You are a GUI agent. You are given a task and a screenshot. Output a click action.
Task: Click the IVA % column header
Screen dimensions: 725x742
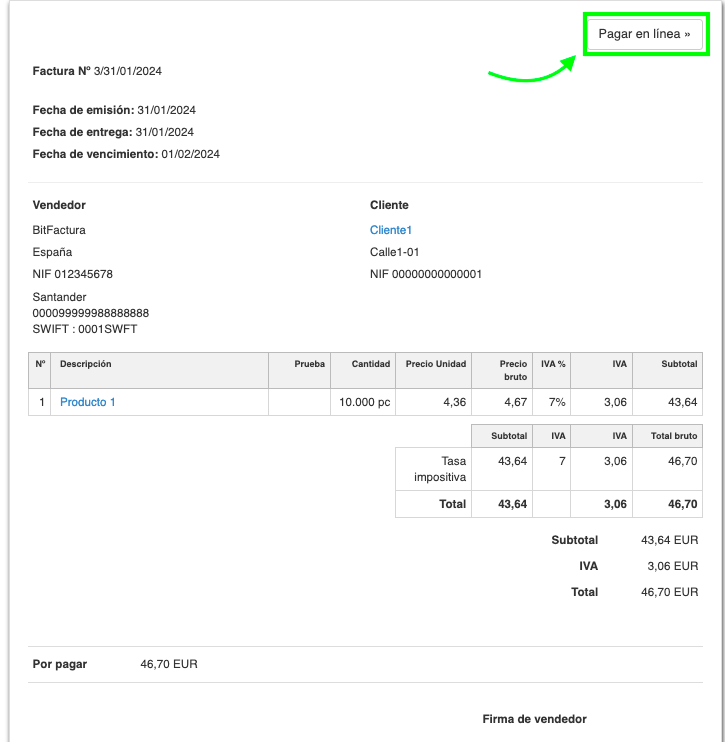[x=553, y=364]
